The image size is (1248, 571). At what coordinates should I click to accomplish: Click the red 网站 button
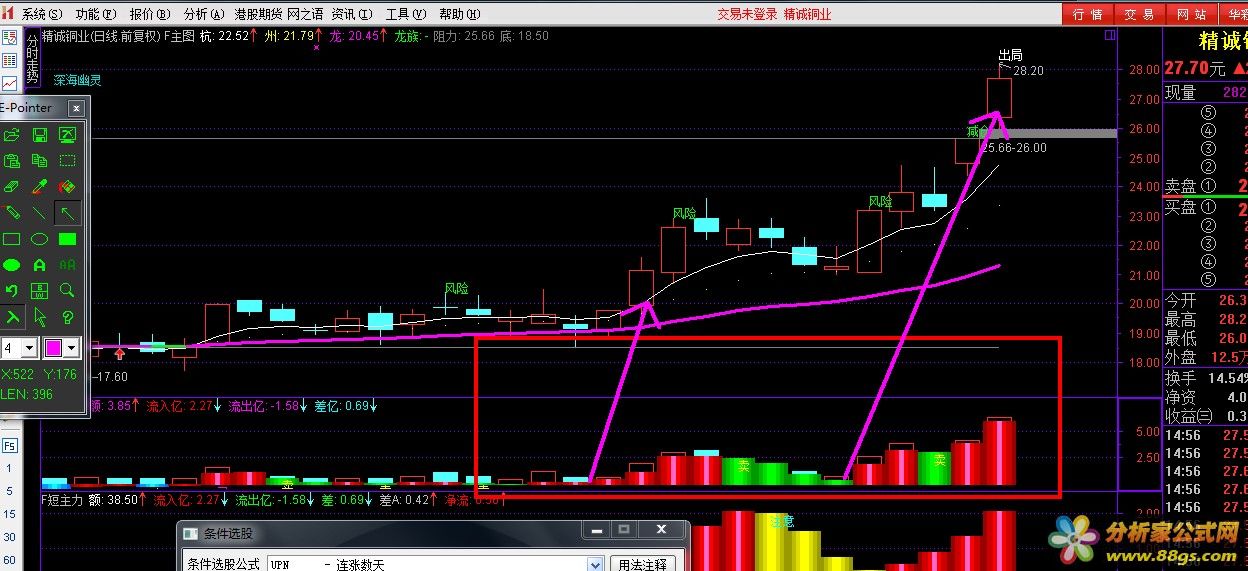(1191, 14)
